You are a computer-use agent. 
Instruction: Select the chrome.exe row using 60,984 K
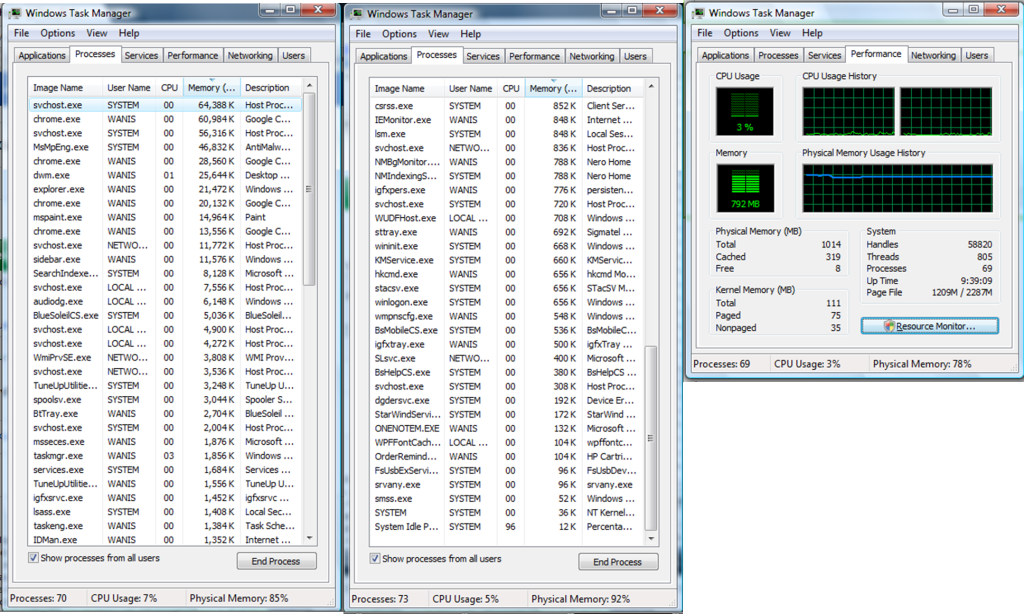165,119
